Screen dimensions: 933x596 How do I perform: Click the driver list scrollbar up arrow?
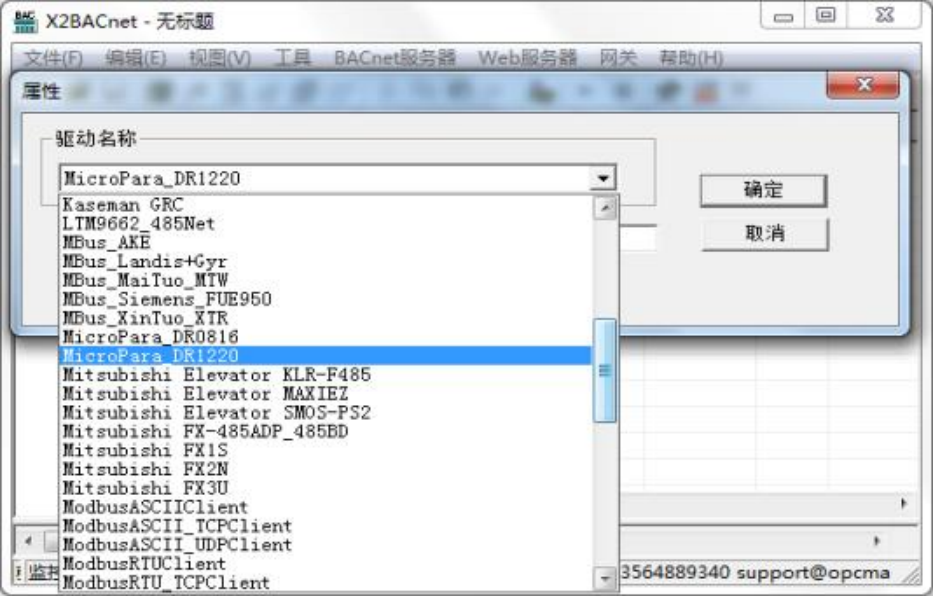pos(605,208)
